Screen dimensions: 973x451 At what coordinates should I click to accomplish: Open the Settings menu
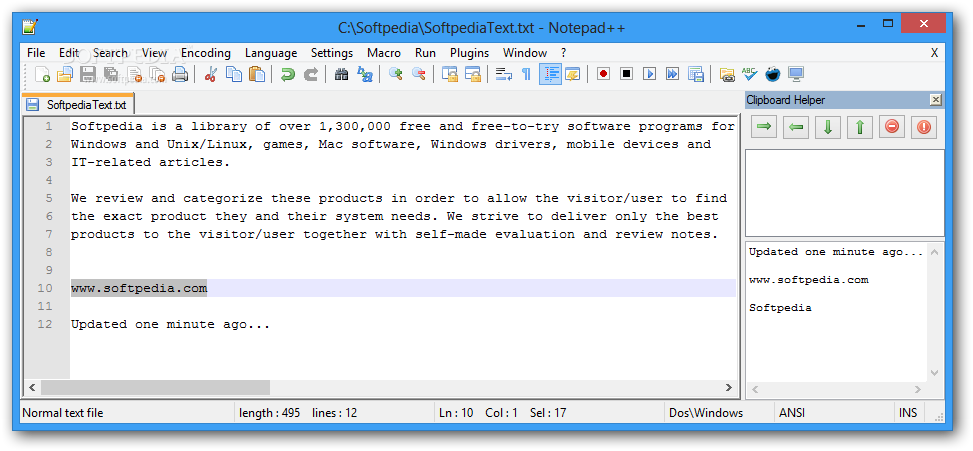[332, 53]
